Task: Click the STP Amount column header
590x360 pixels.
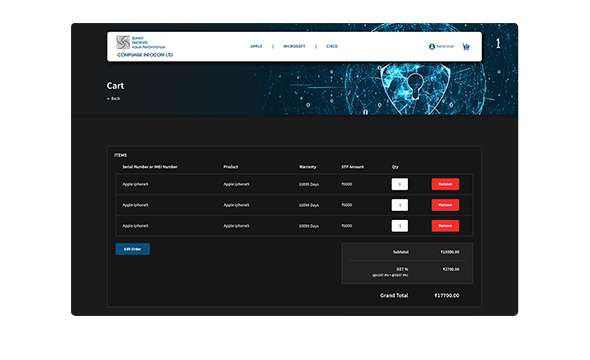Action: pos(353,167)
